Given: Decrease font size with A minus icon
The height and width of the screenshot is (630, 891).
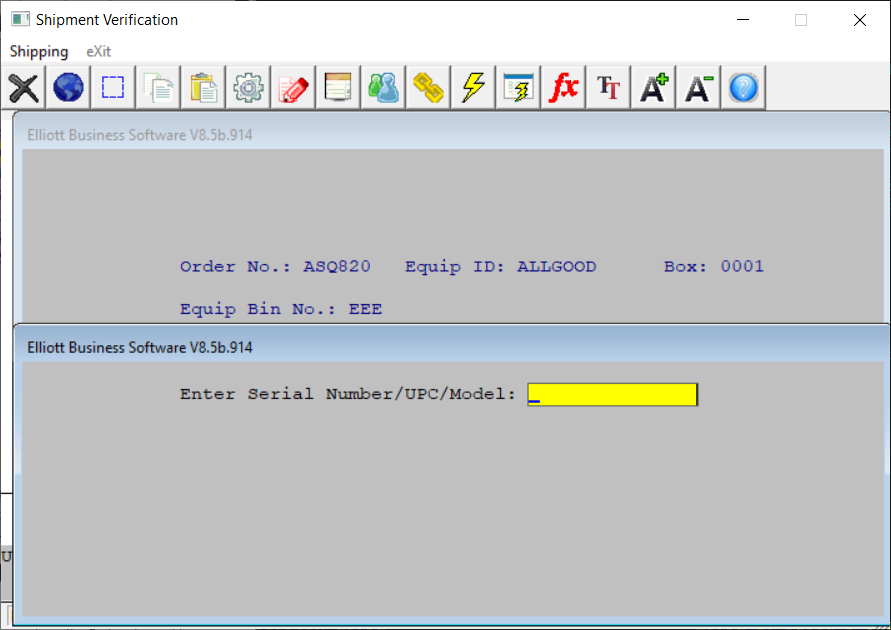Looking at the screenshot, I should click(x=698, y=87).
